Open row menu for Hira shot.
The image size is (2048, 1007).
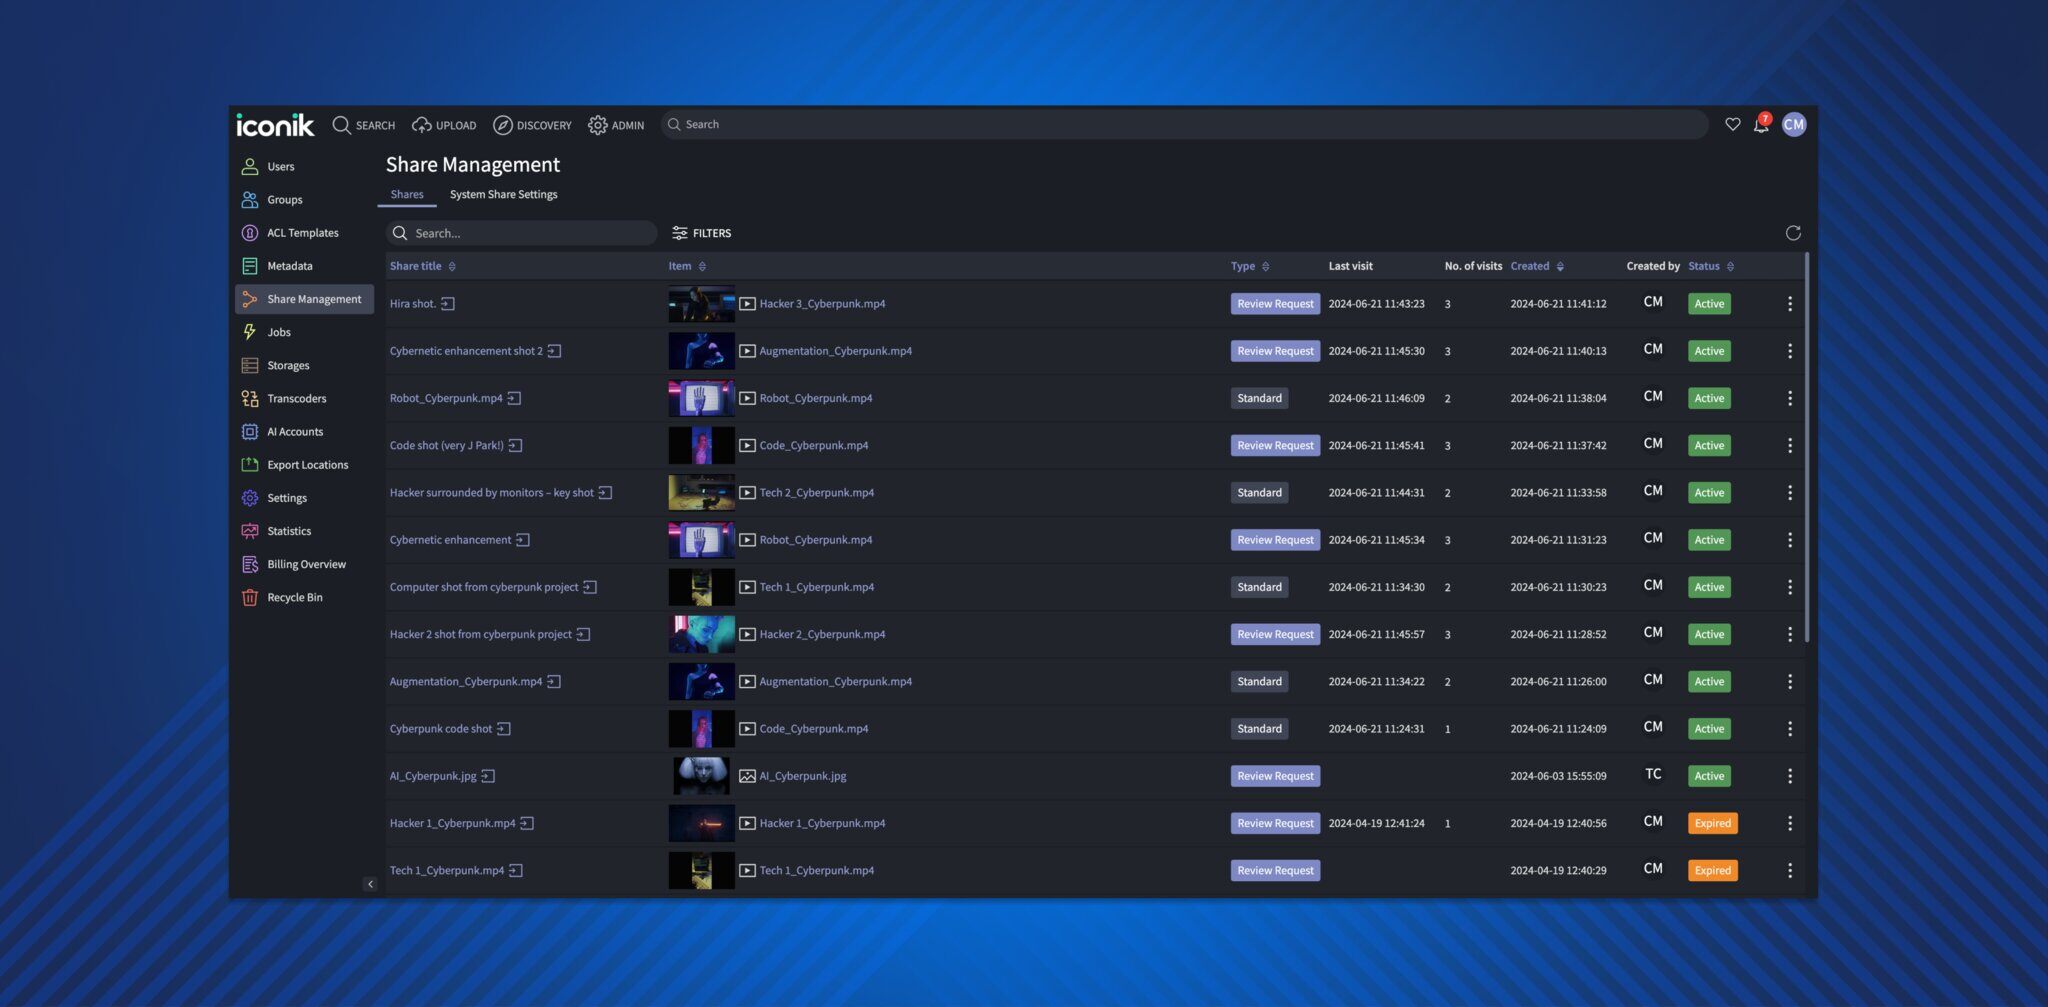1790,304
